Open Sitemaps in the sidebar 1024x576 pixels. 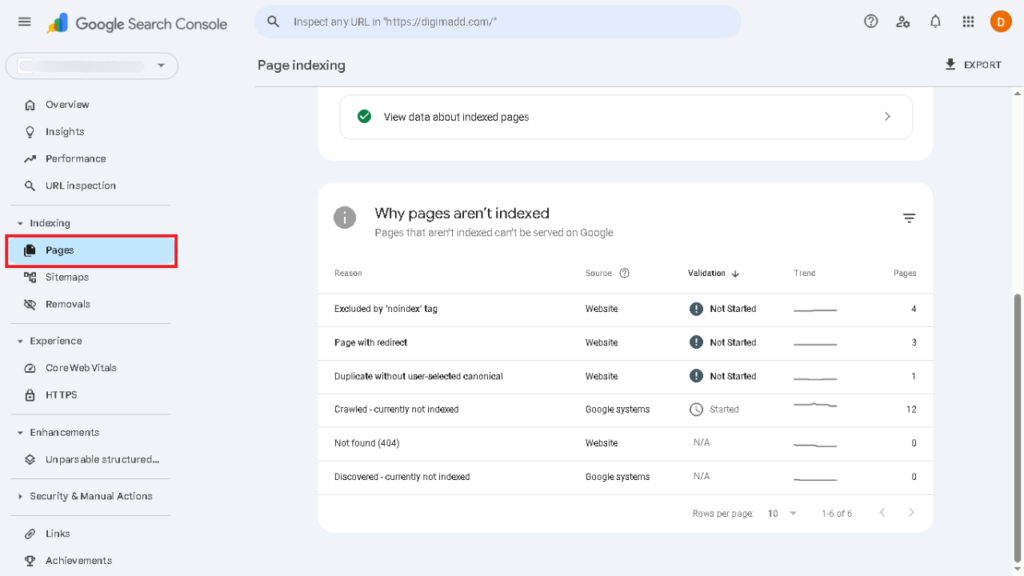(x=67, y=277)
